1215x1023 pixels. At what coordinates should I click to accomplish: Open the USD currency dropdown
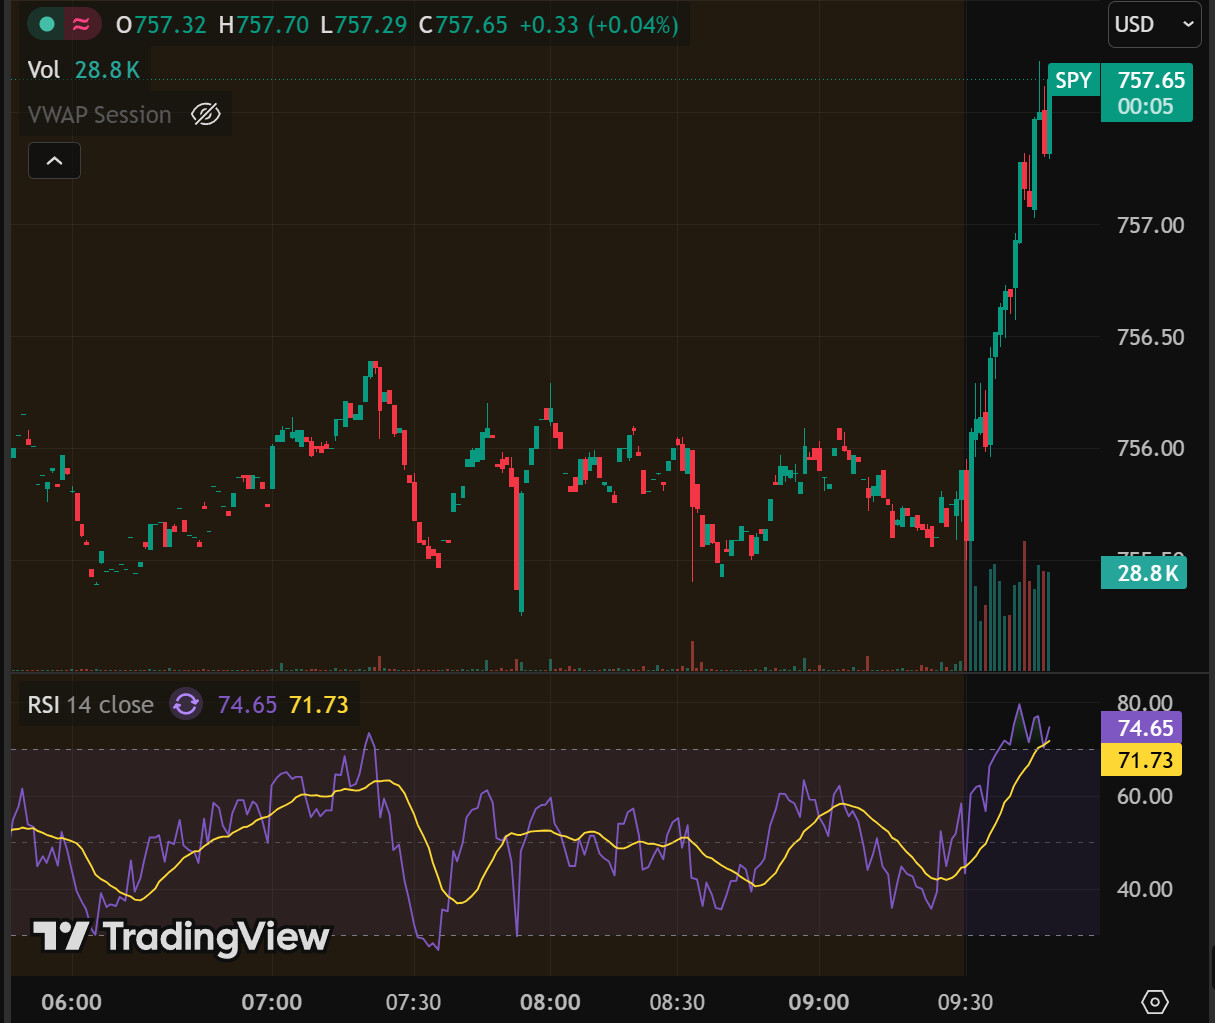click(x=1154, y=24)
